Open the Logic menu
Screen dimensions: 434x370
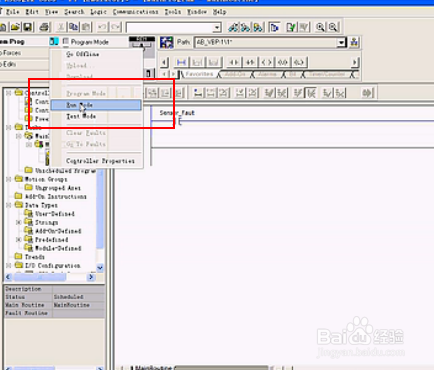pos(98,12)
